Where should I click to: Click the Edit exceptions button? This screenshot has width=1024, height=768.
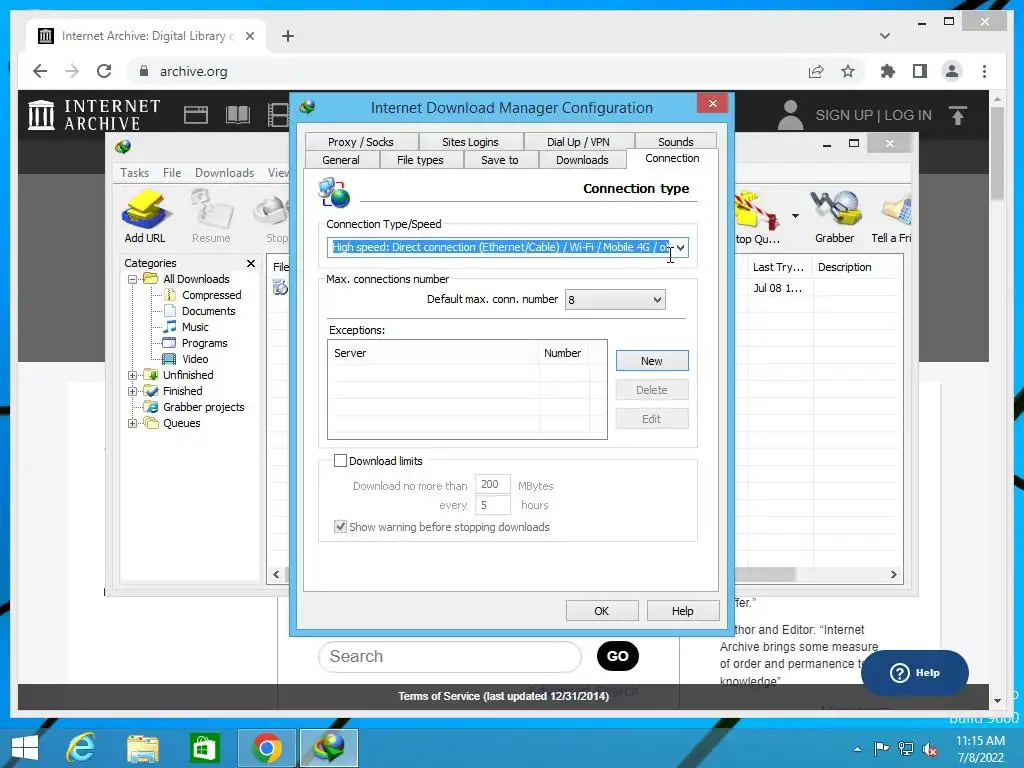(652, 419)
